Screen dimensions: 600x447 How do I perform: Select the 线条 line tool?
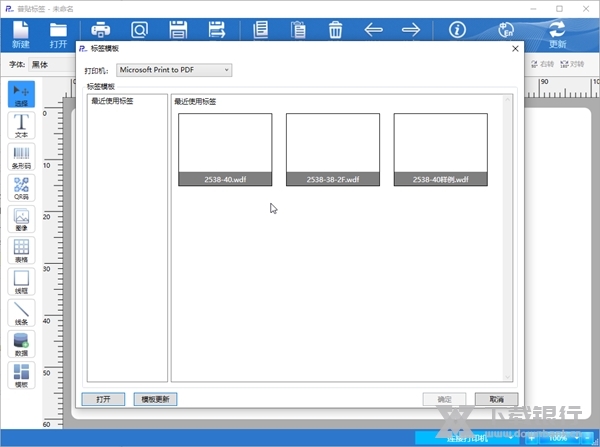coord(21,314)
